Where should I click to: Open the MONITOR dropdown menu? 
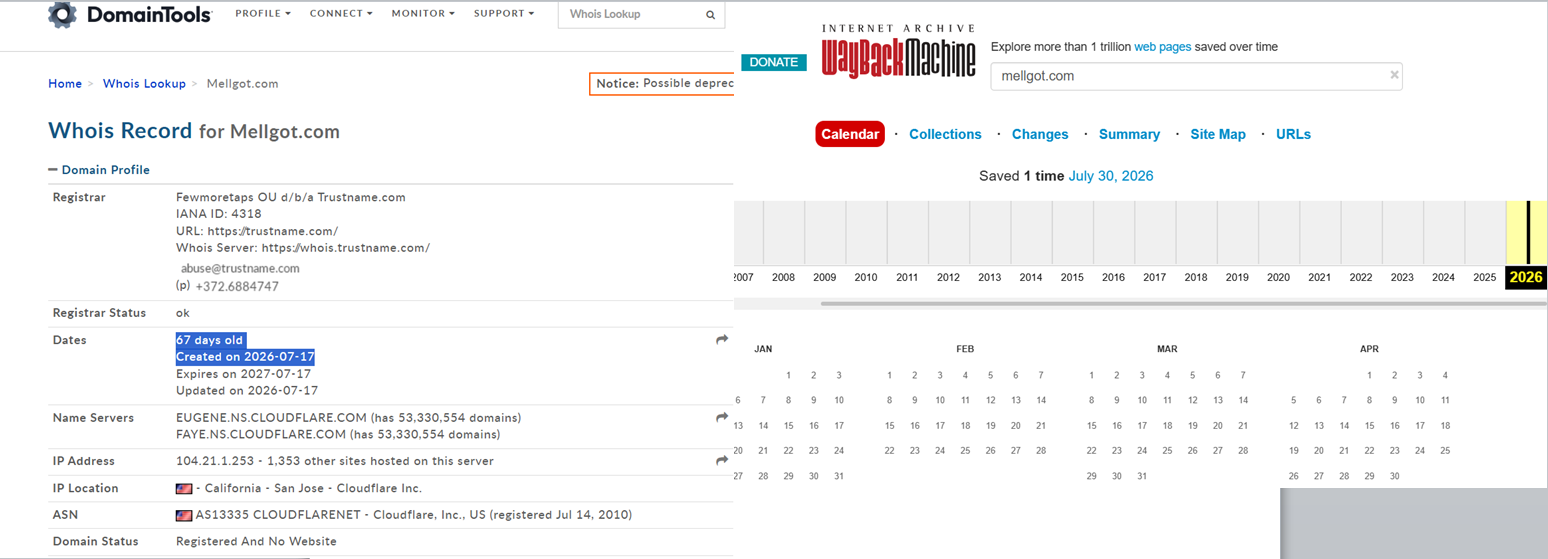coord(423,14)
